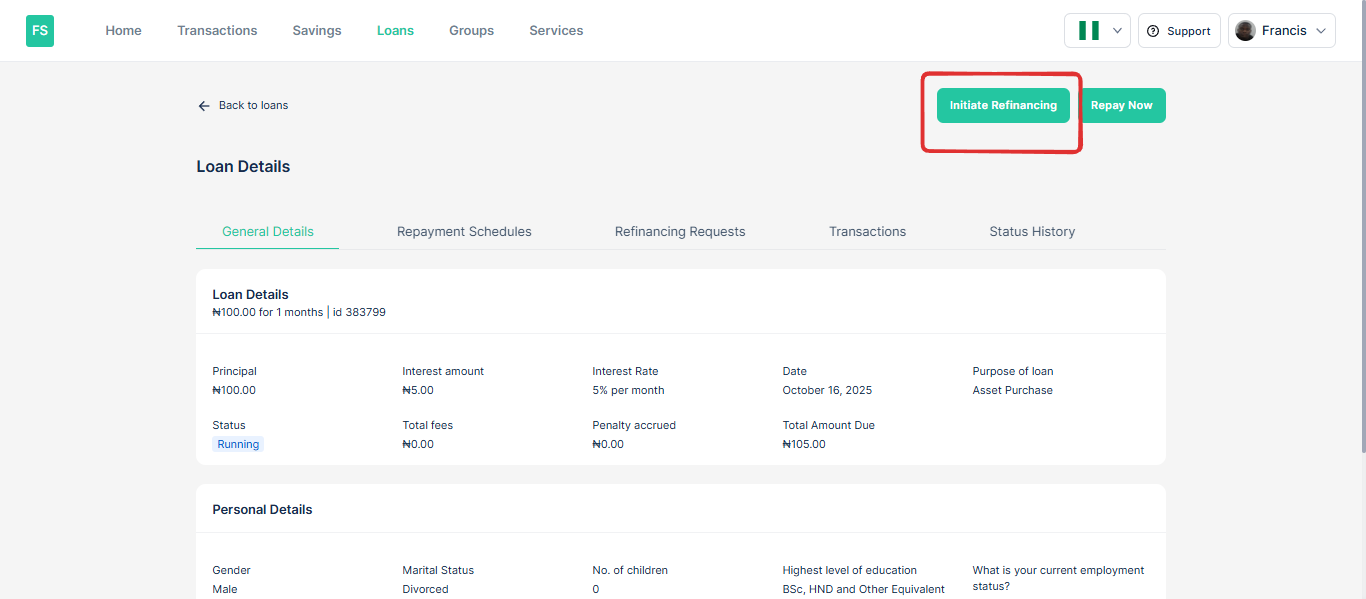Click the back arrow icon
The image size is (1366, 599).
[204, 106]
